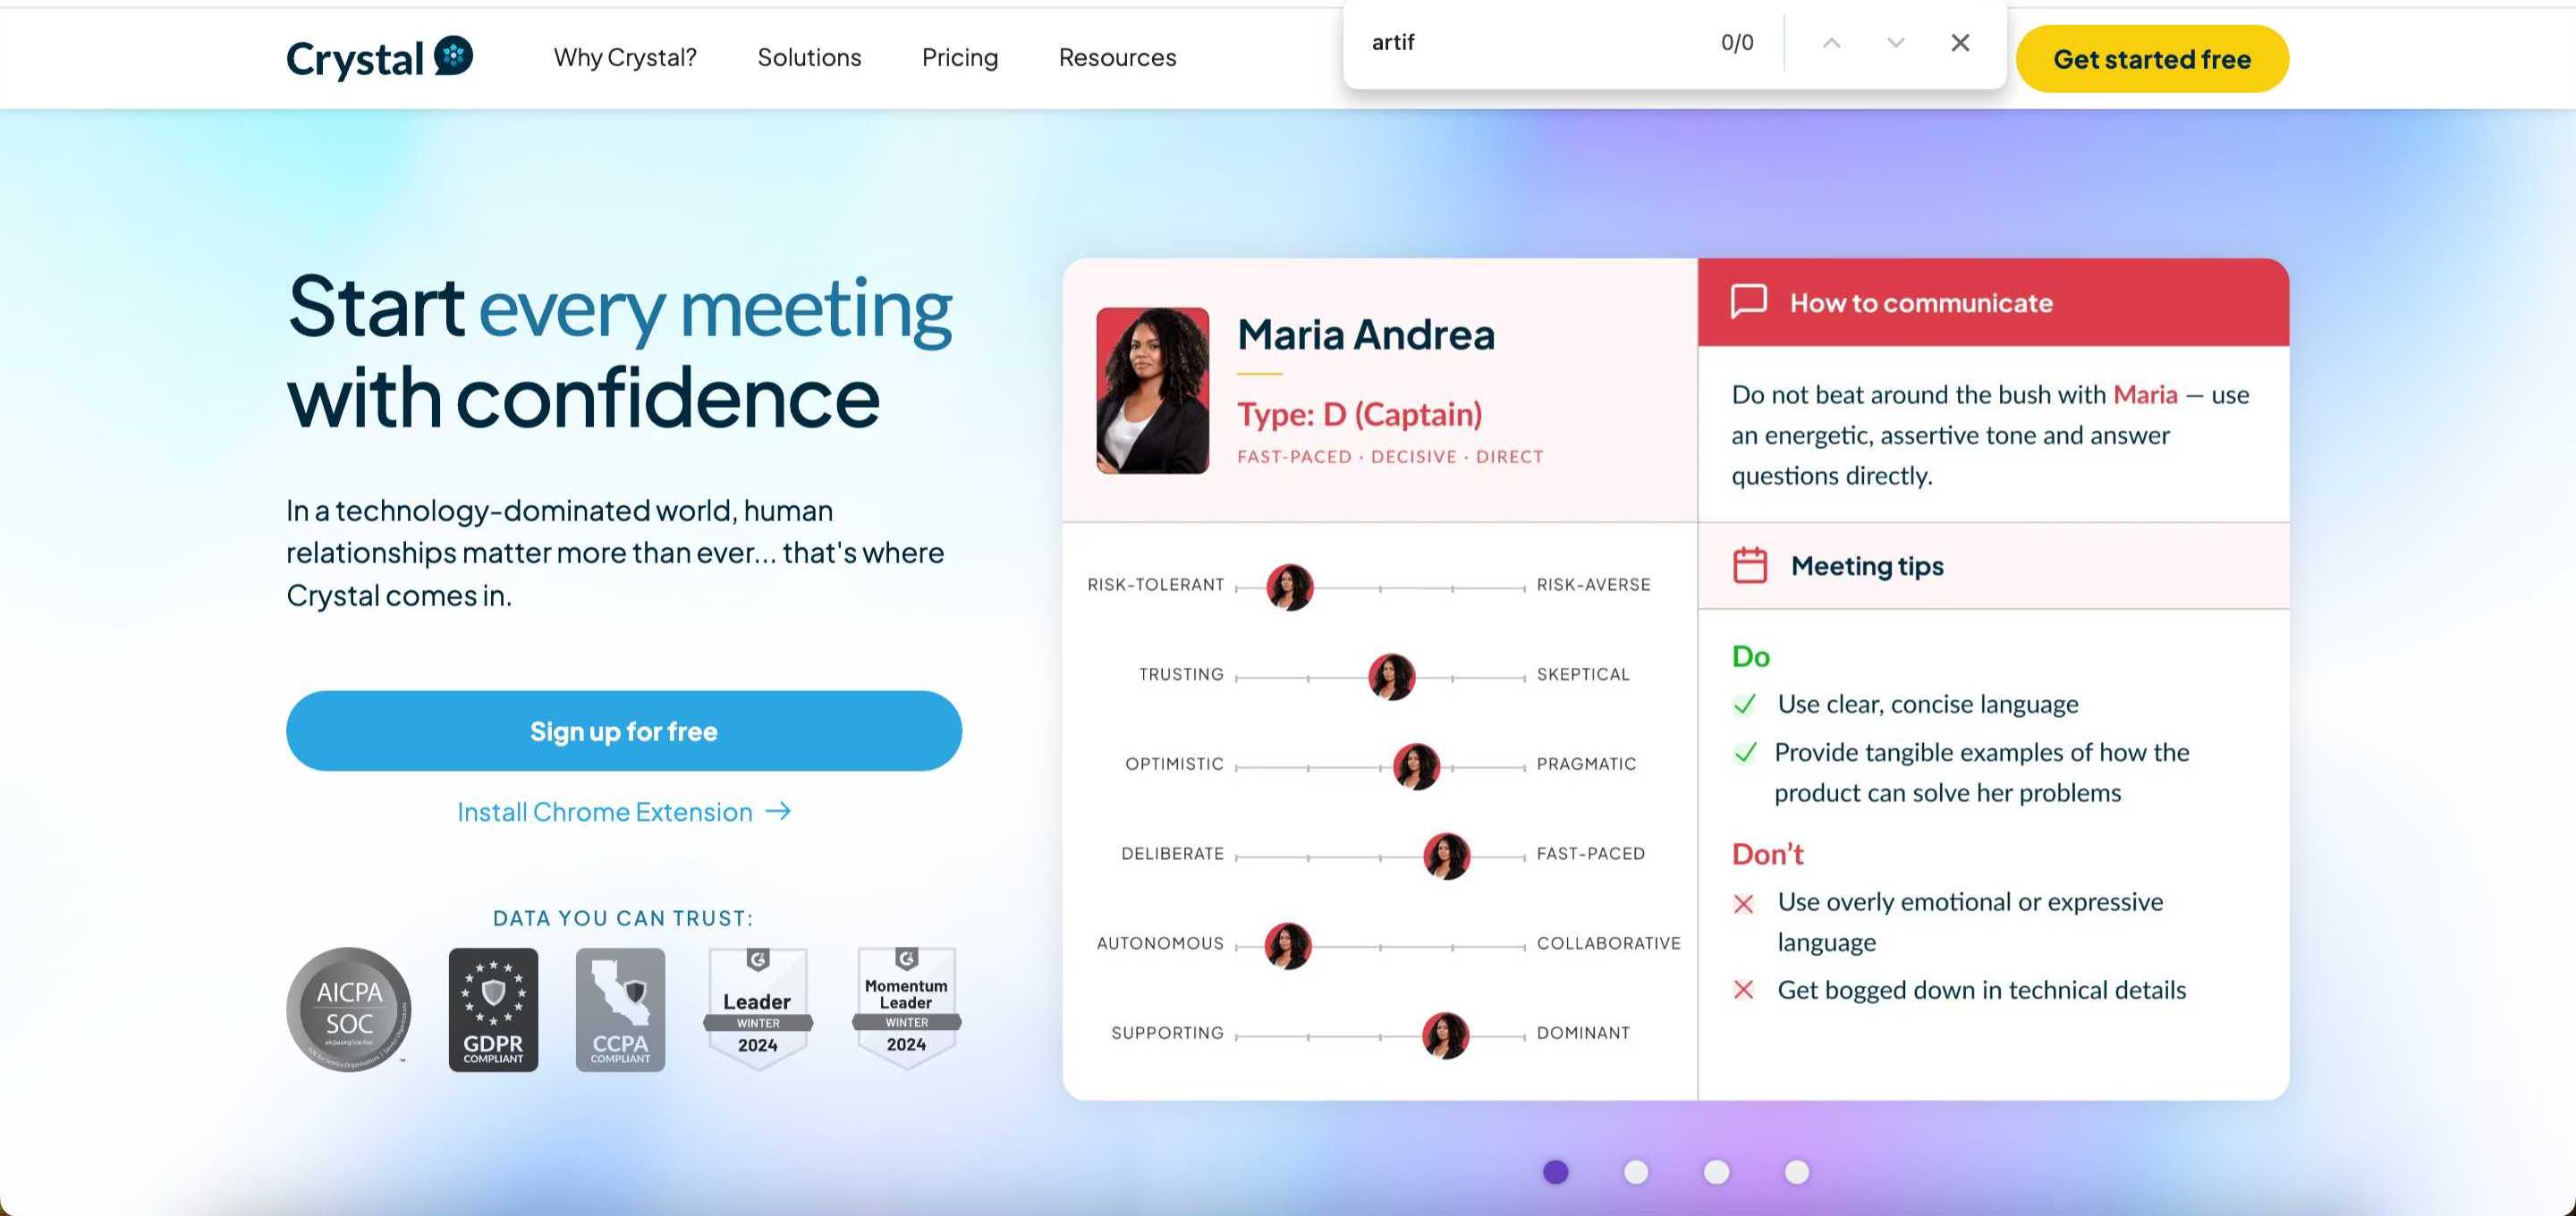
Task: Click the Deliberate/Fast-Paced slider marker
Action: [x=1447, y=856]
